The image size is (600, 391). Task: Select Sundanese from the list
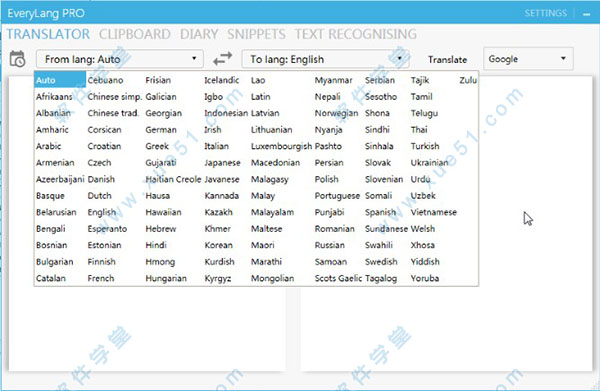(386, 229)
